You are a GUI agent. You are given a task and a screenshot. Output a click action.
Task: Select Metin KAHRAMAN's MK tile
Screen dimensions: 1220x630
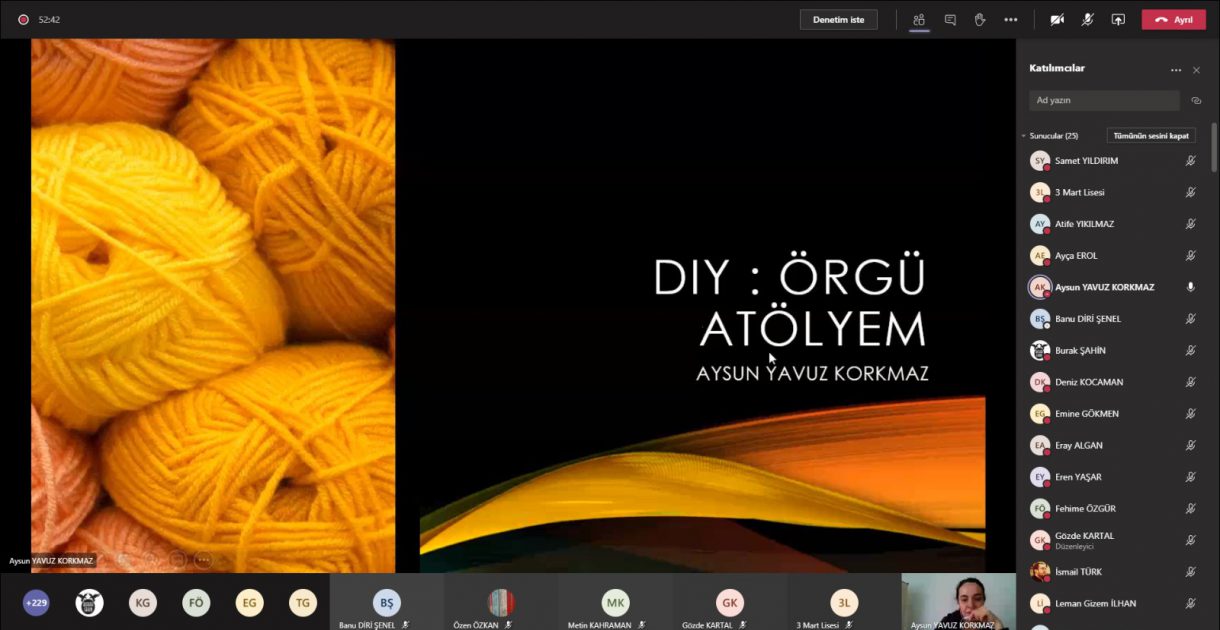pos(615,602)
